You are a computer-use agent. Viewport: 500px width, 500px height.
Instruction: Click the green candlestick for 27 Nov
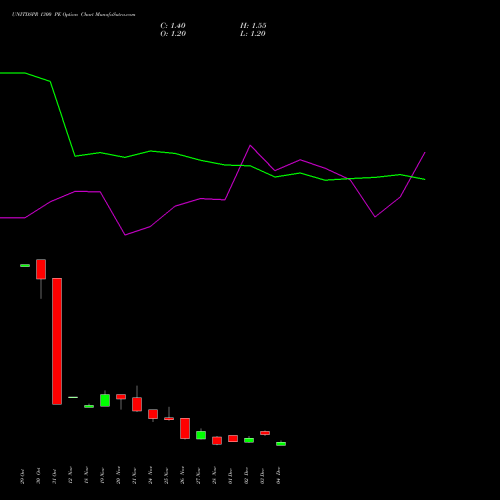click(201, 435)
